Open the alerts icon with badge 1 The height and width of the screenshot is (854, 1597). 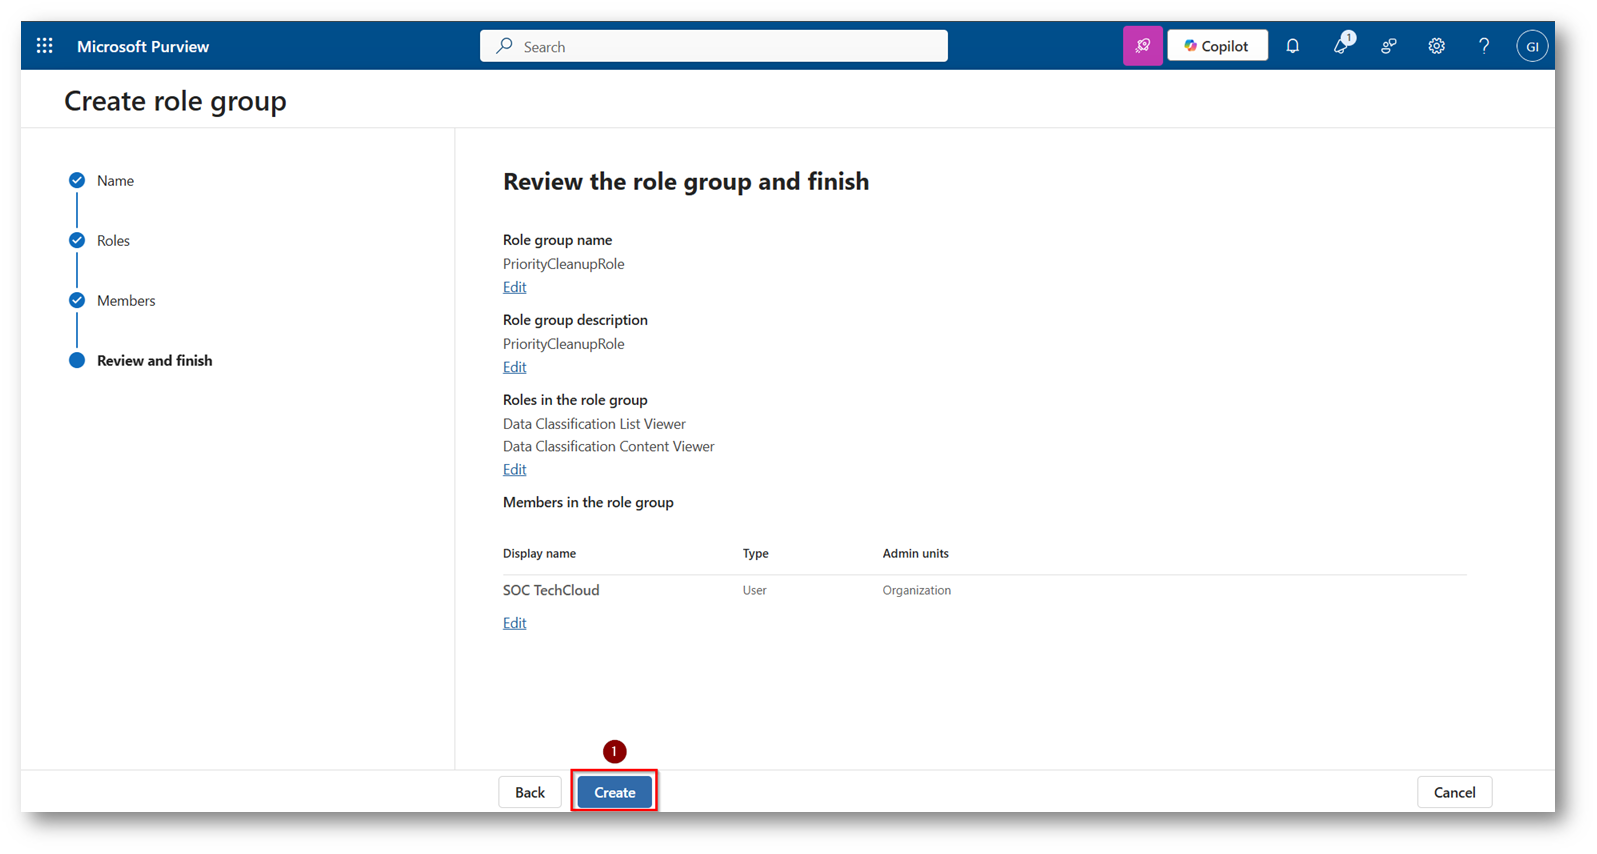click(1342, 45)
